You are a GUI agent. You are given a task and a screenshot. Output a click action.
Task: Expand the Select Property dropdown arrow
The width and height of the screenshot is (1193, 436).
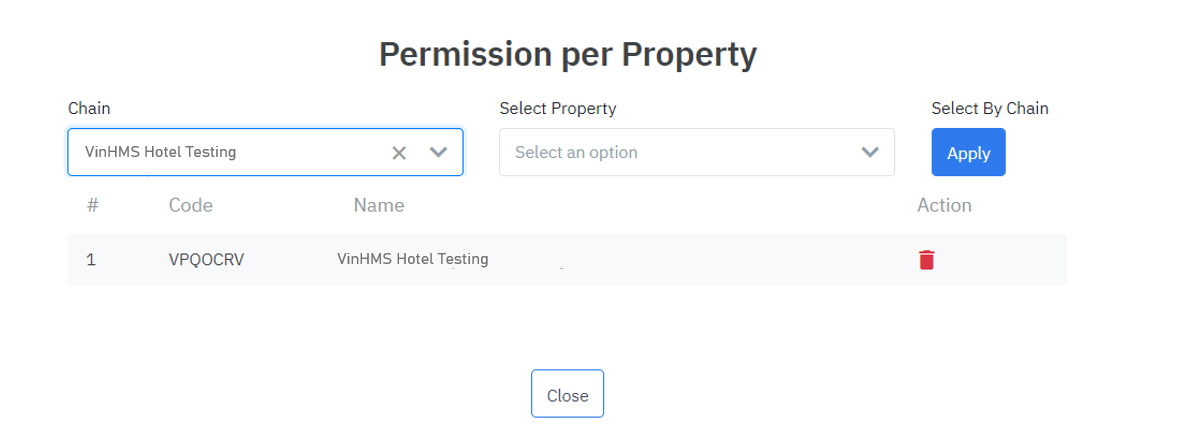point(870,153)
